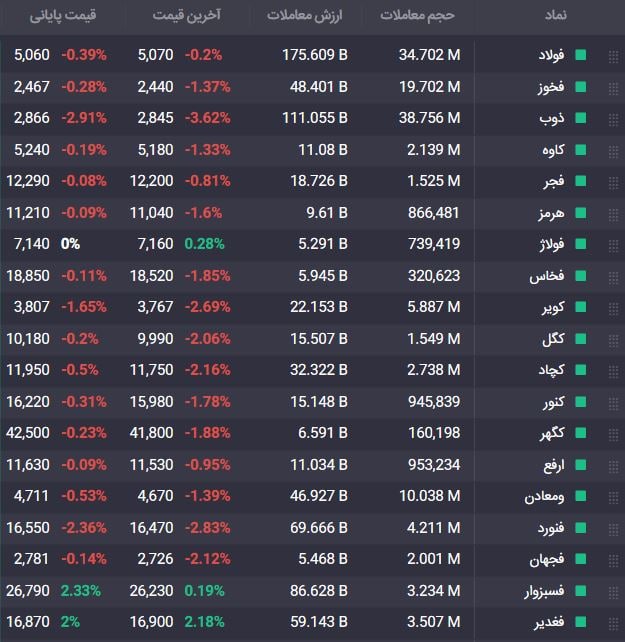Click the green status square beside کگل
The image size is (625, 642).
tap(580, 339)
